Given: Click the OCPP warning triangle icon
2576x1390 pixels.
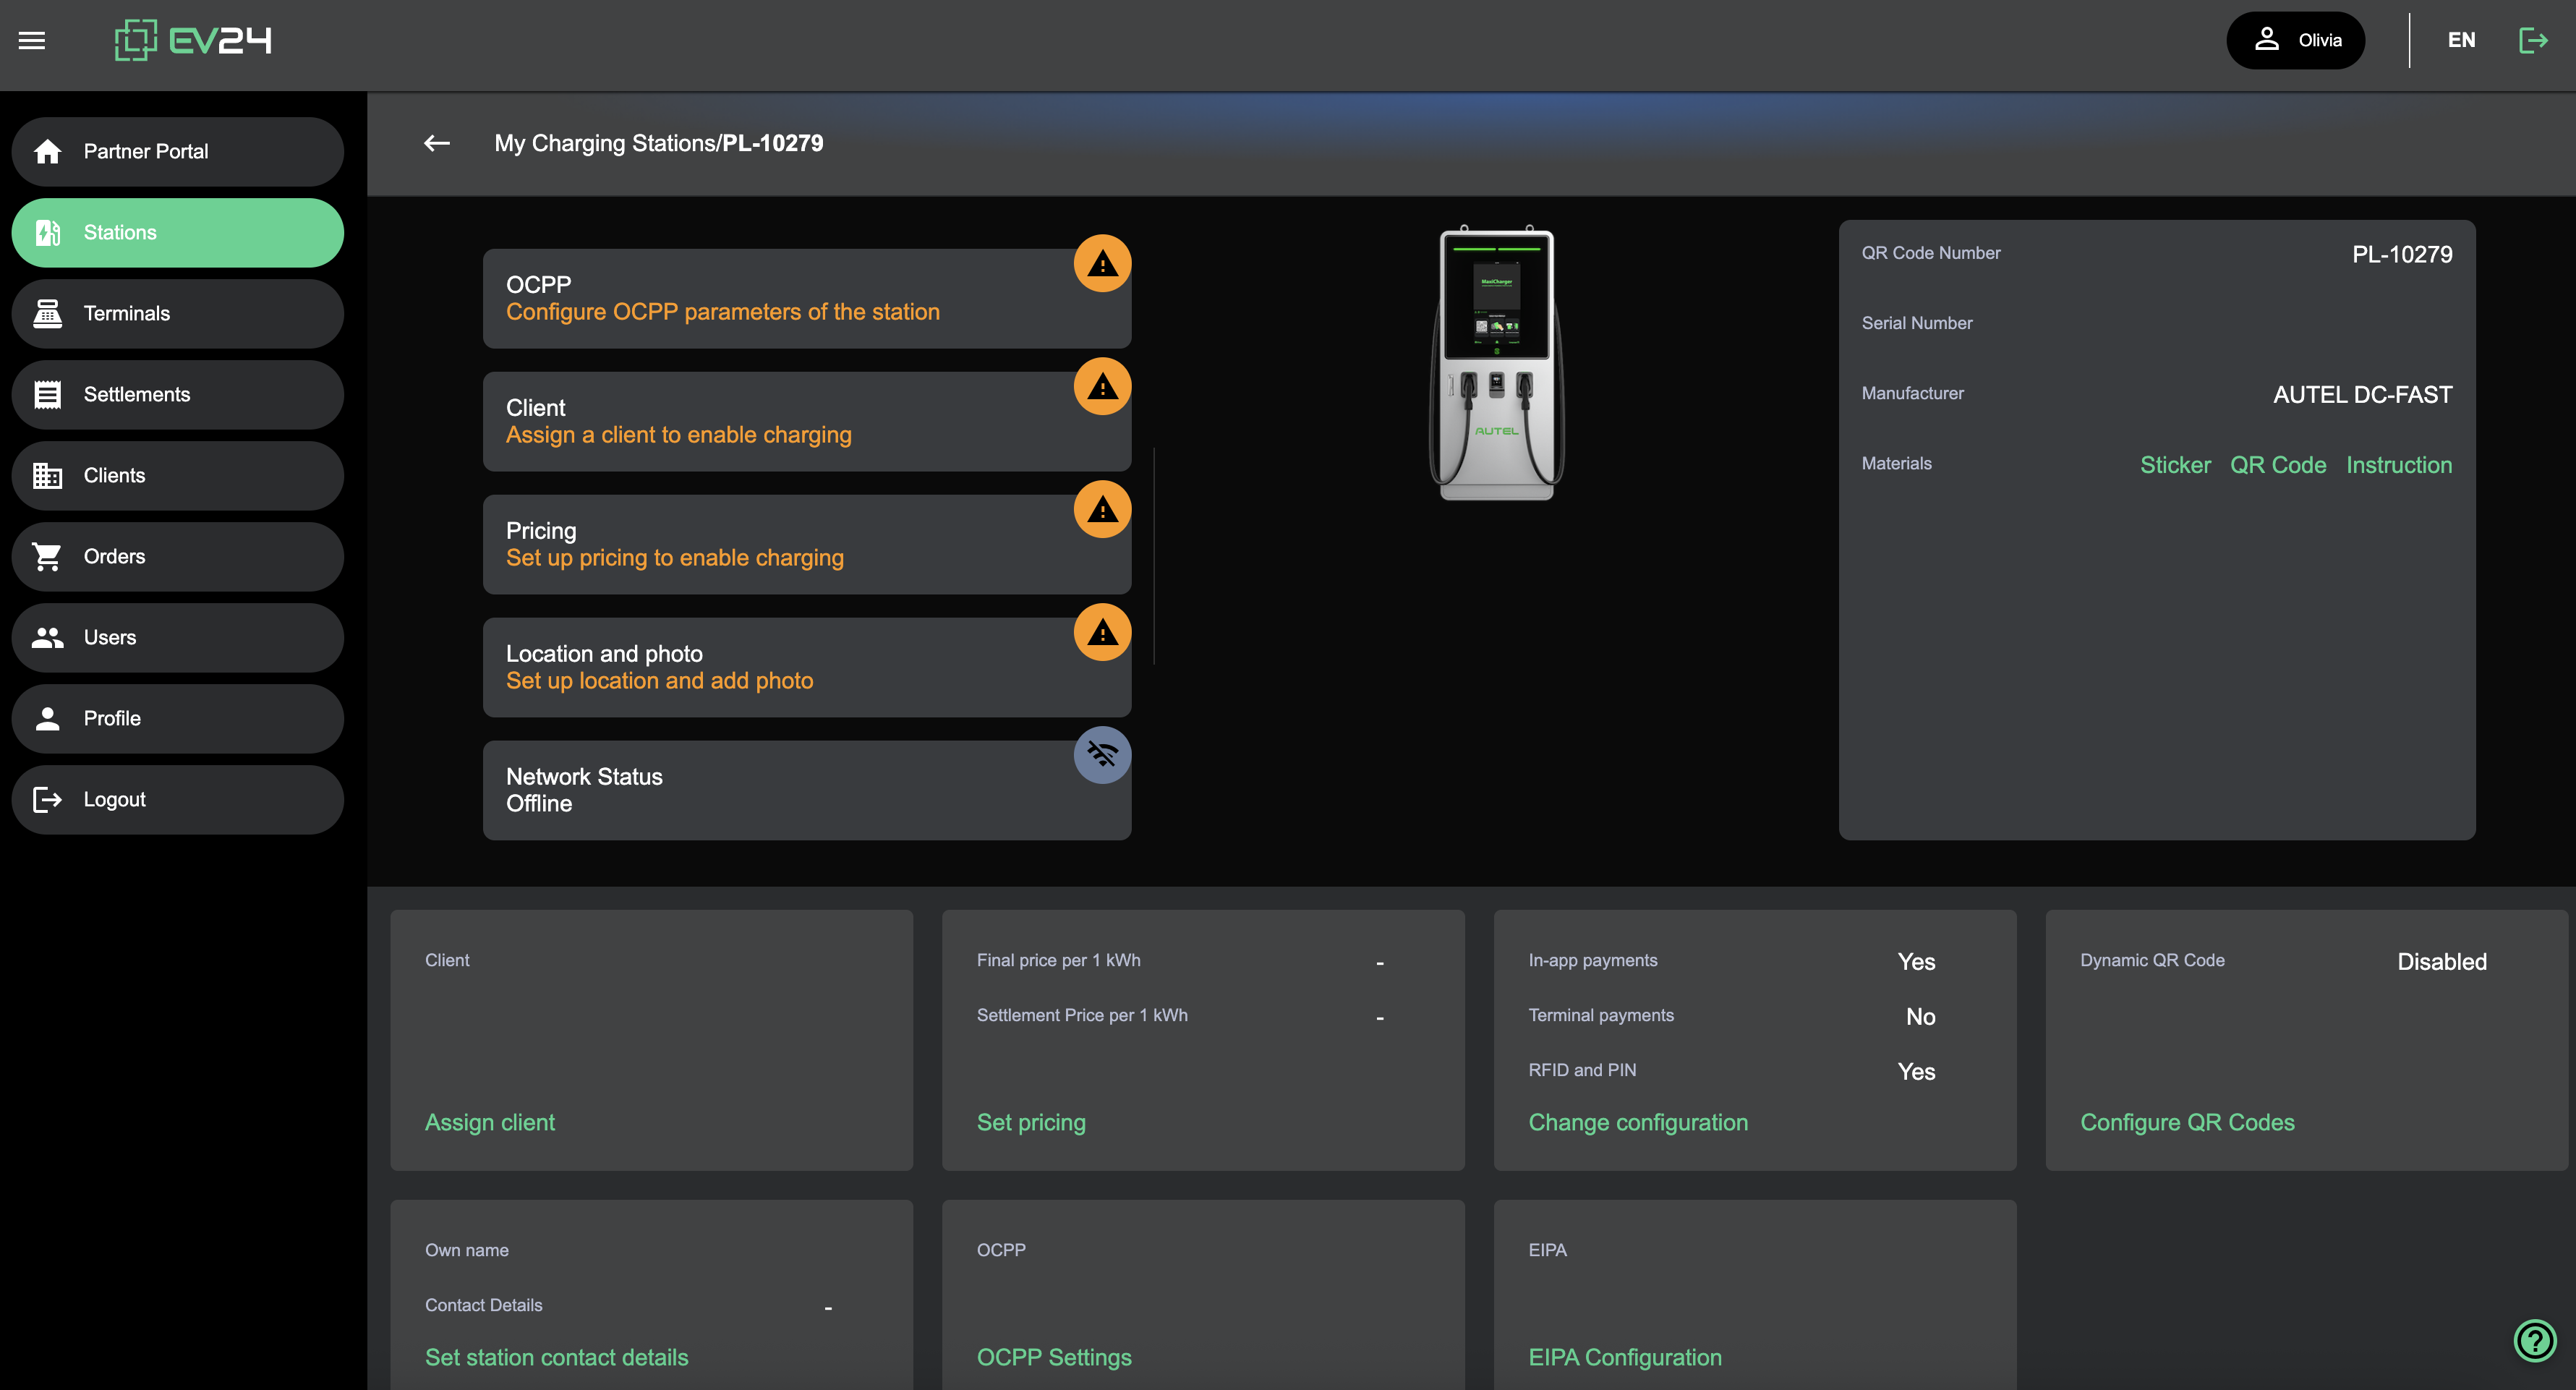Looking at the screenshot, I should [x=1102, y=264].
